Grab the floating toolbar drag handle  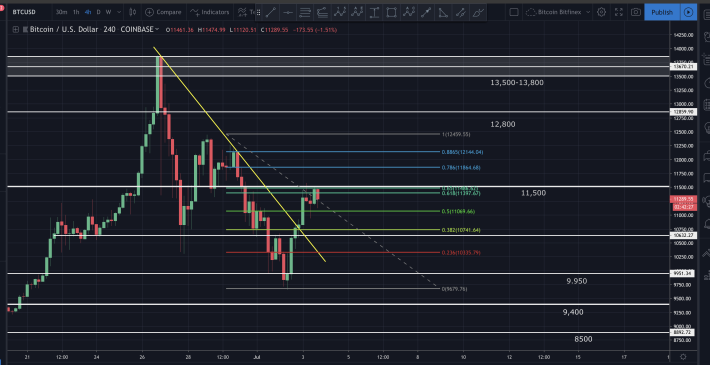coord(259,12)
